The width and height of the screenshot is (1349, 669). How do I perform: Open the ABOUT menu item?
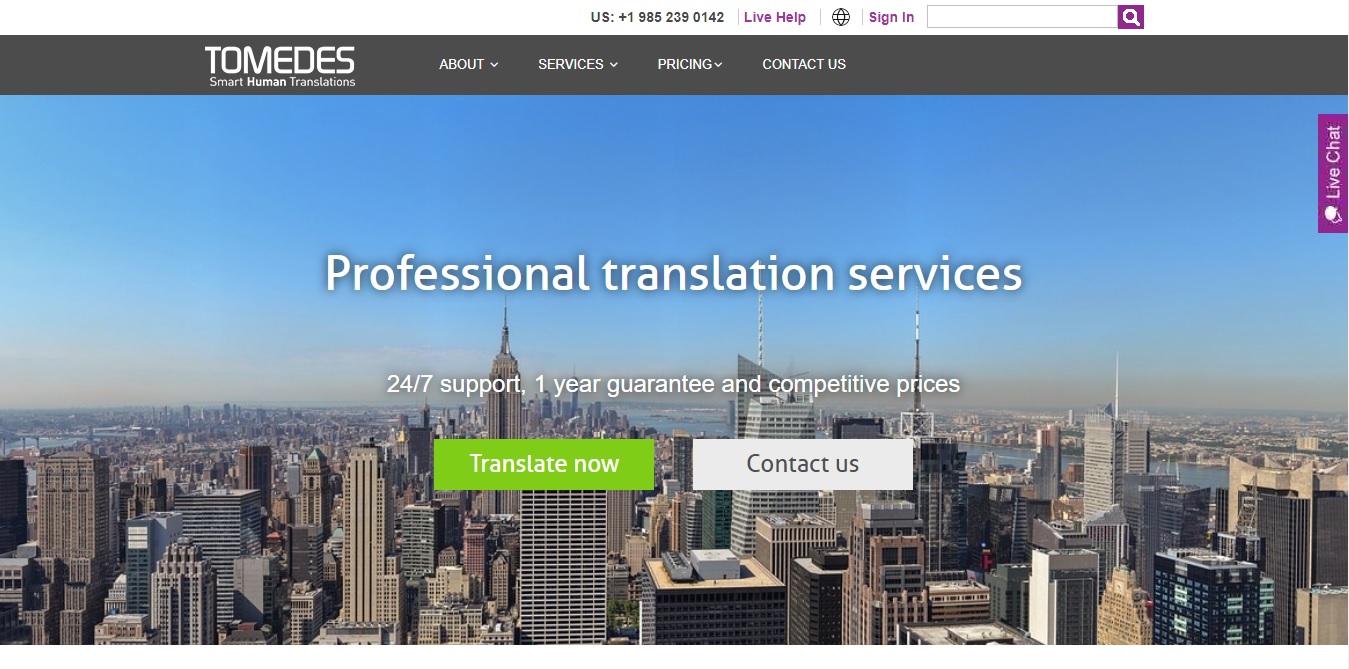tap(461, 64)
